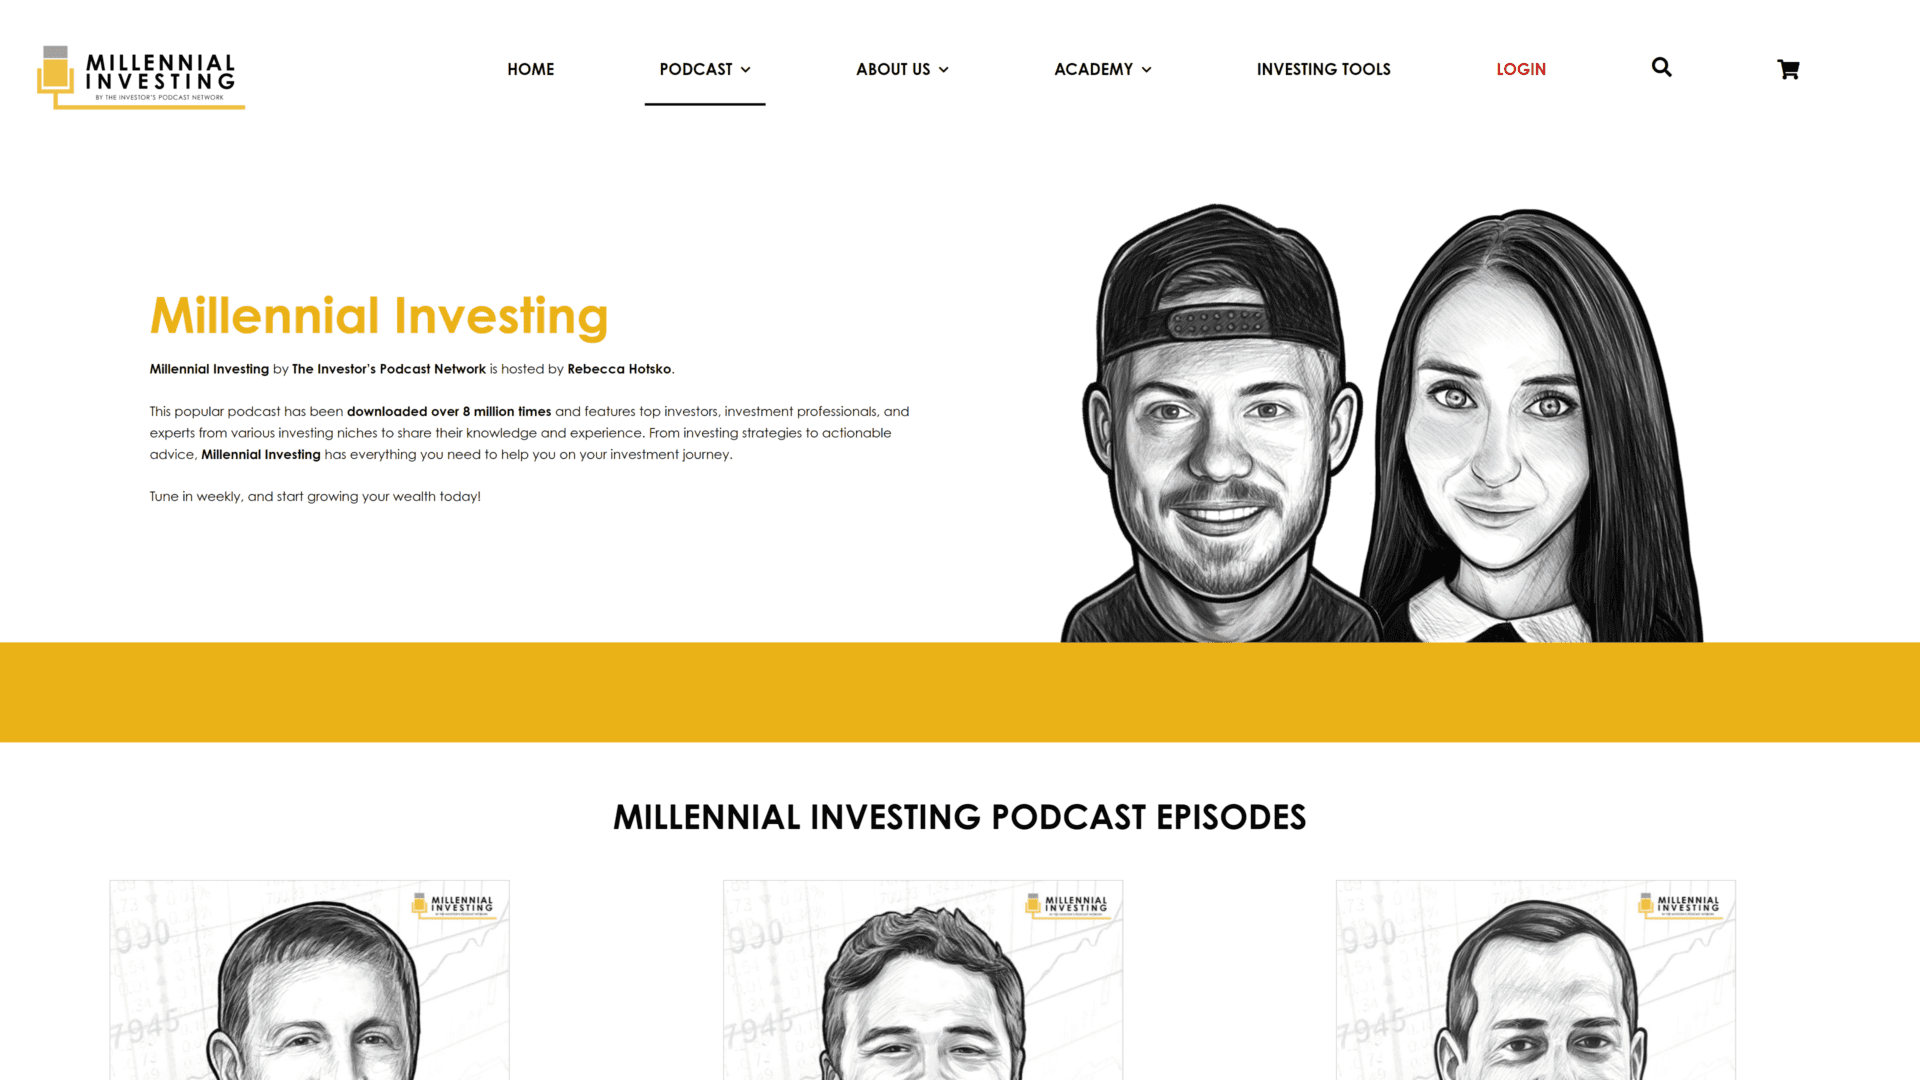Click the LOGIN button
Image resolution: width=1920 pixels, height=1080 pixels.
[1520, 67]
